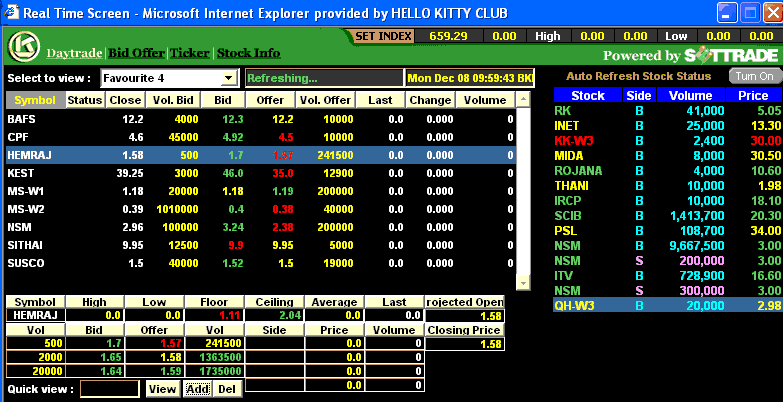Switch to the Ticker page
Screen dimensions: 783x402
point(190,53)
